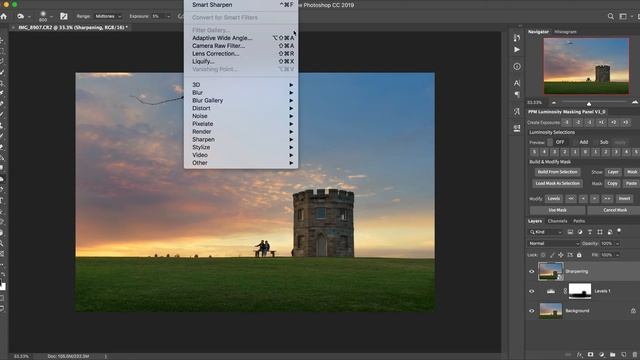Image resolution: width=640 pixels, height=360 pixels.
Task: Filter layers by adjustment layers icon
Action: (x=580, y=232)
